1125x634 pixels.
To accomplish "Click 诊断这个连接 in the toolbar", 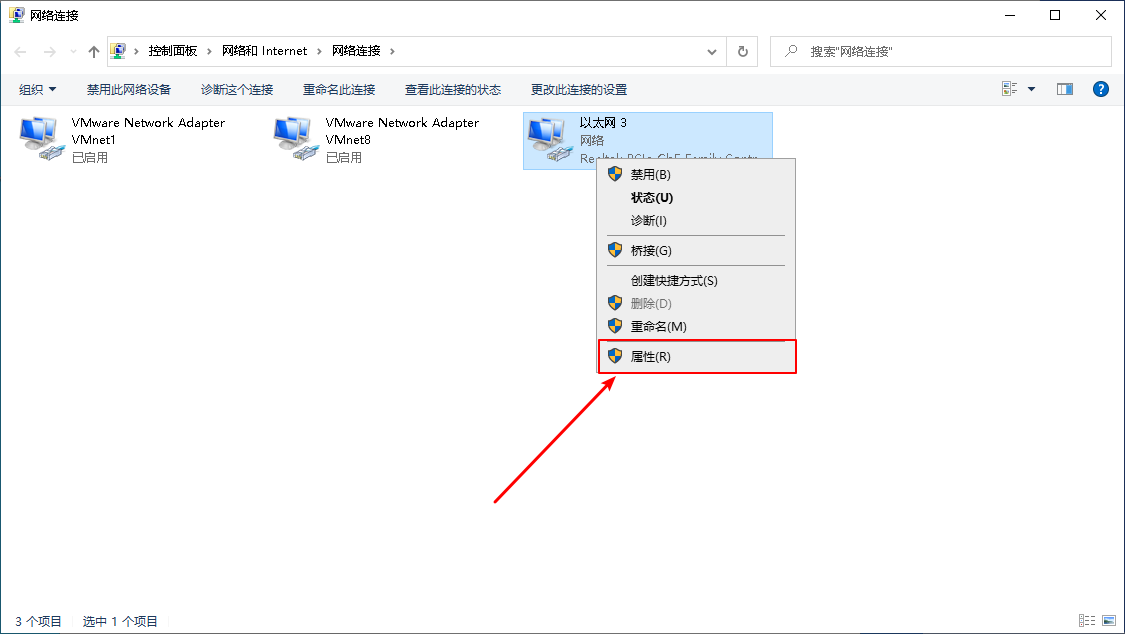I will tap(237, 89).
